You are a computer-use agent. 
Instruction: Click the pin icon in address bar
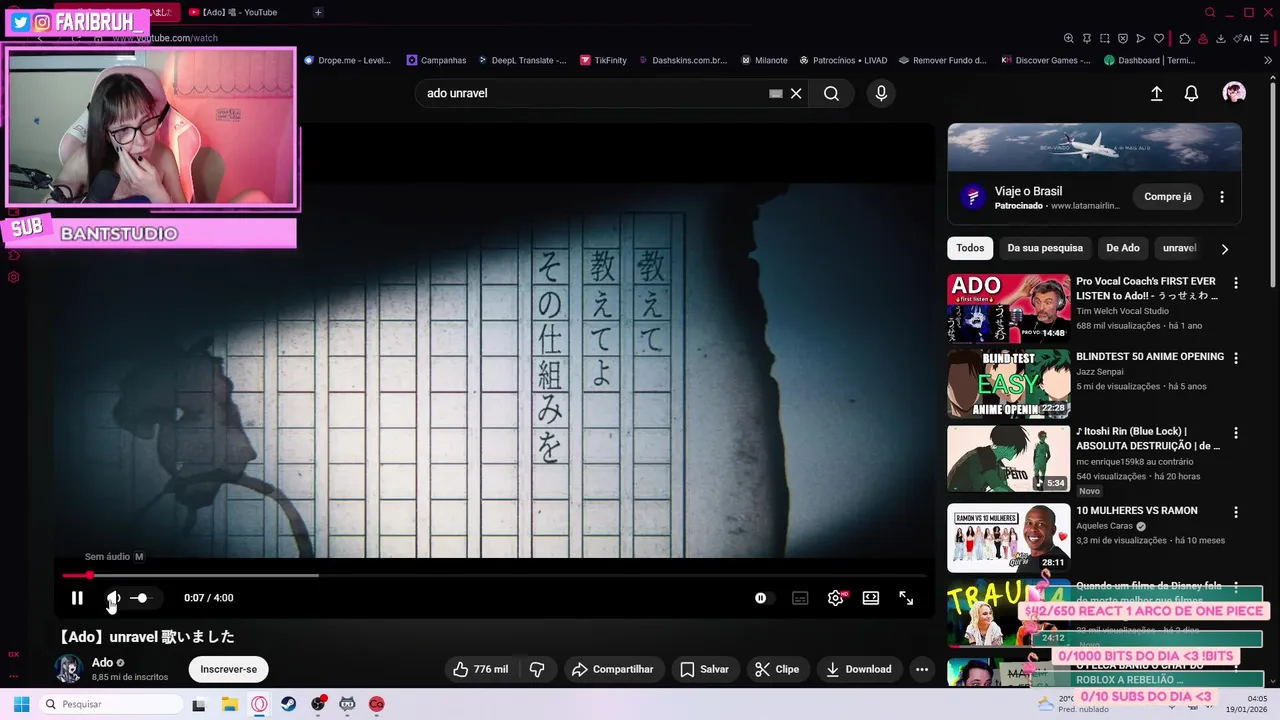pos(1086,38)
